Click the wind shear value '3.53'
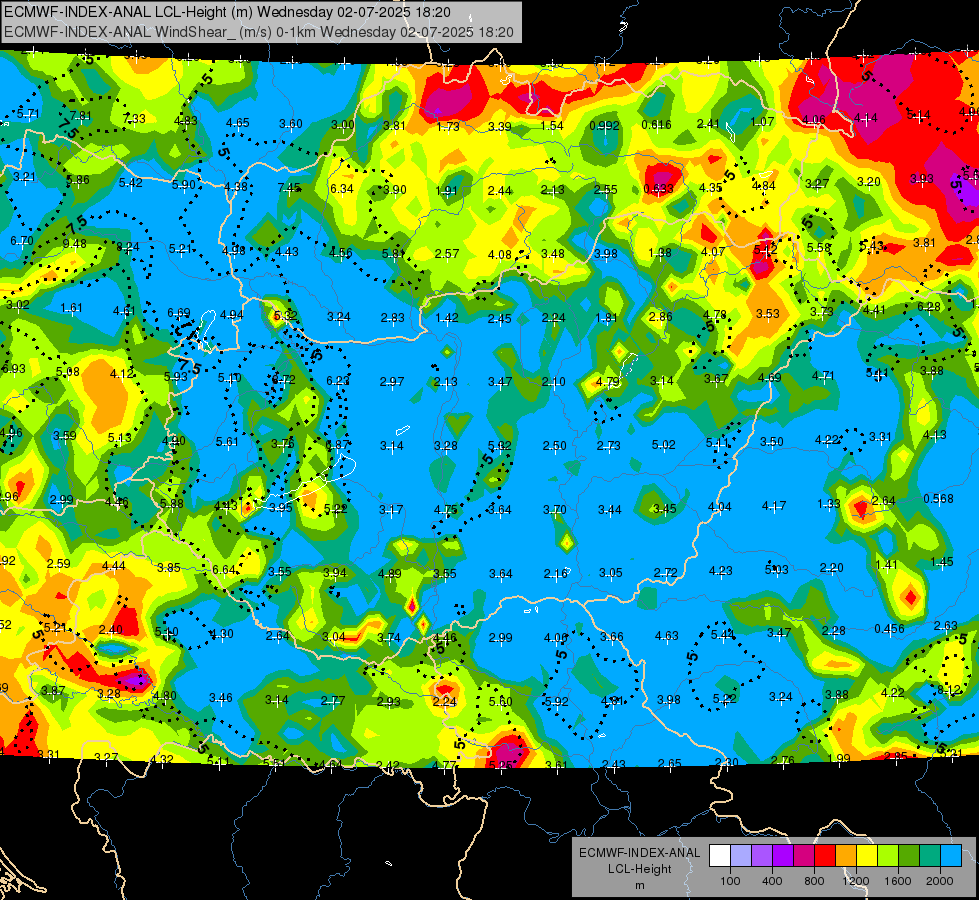Screen dimensions: 979x900 768,314
